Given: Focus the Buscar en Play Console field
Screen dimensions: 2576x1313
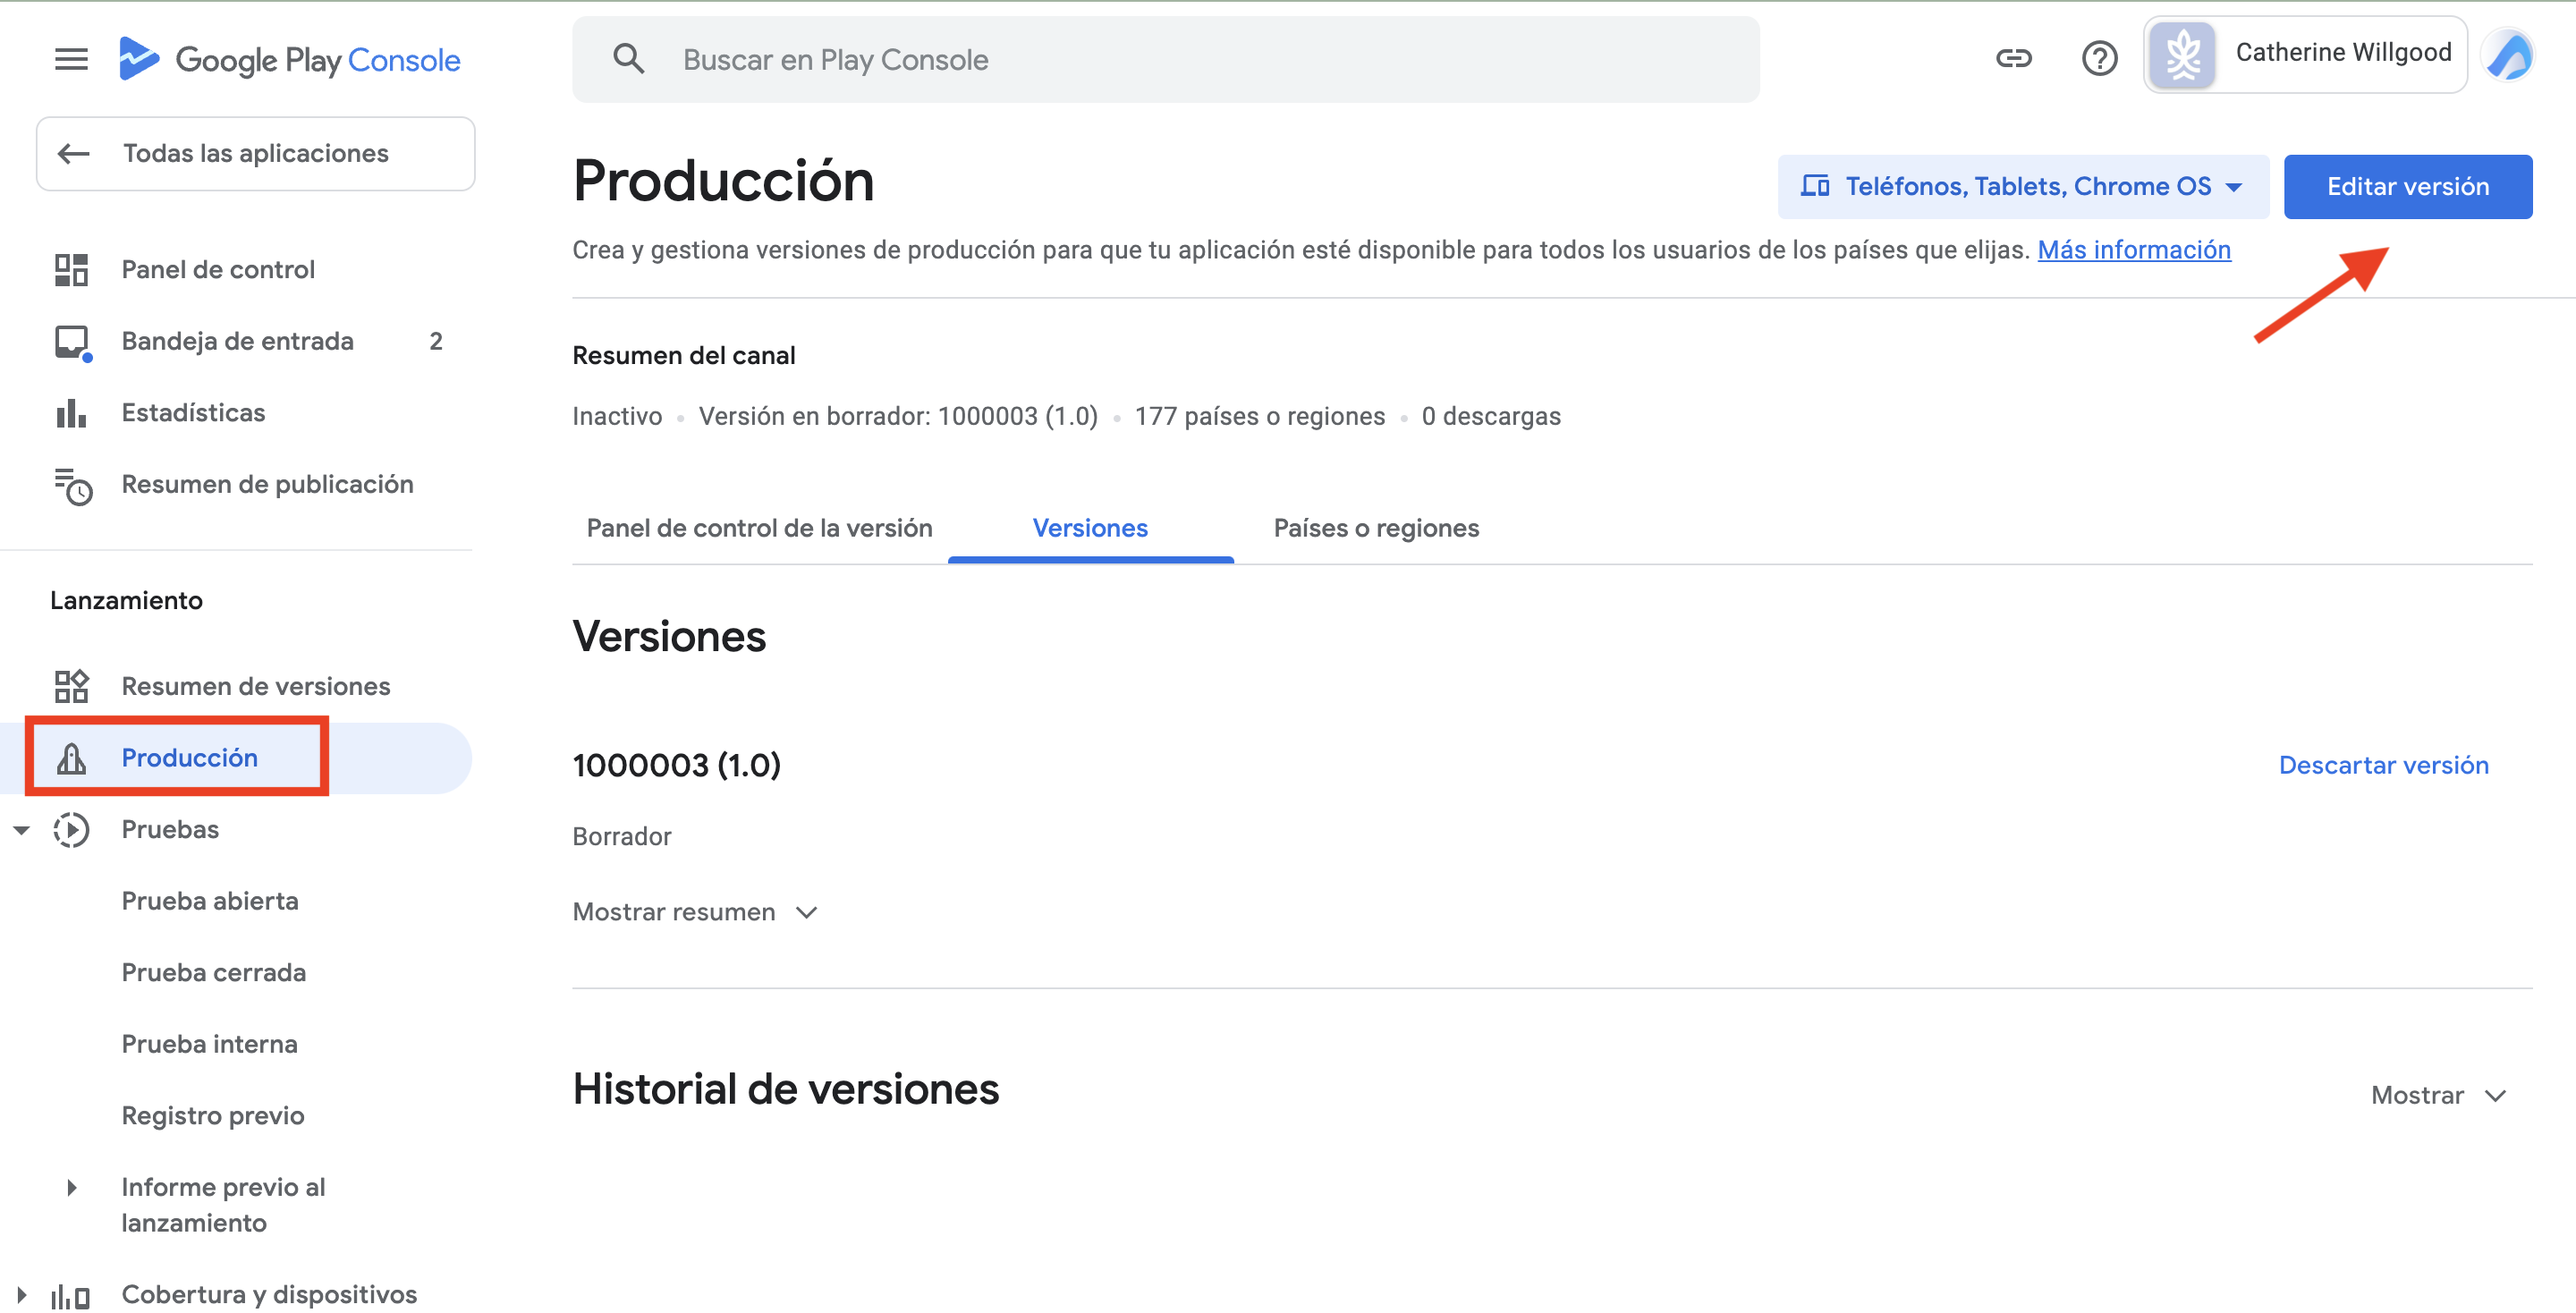Looking at the screenshot, I should coord(1166,60).
